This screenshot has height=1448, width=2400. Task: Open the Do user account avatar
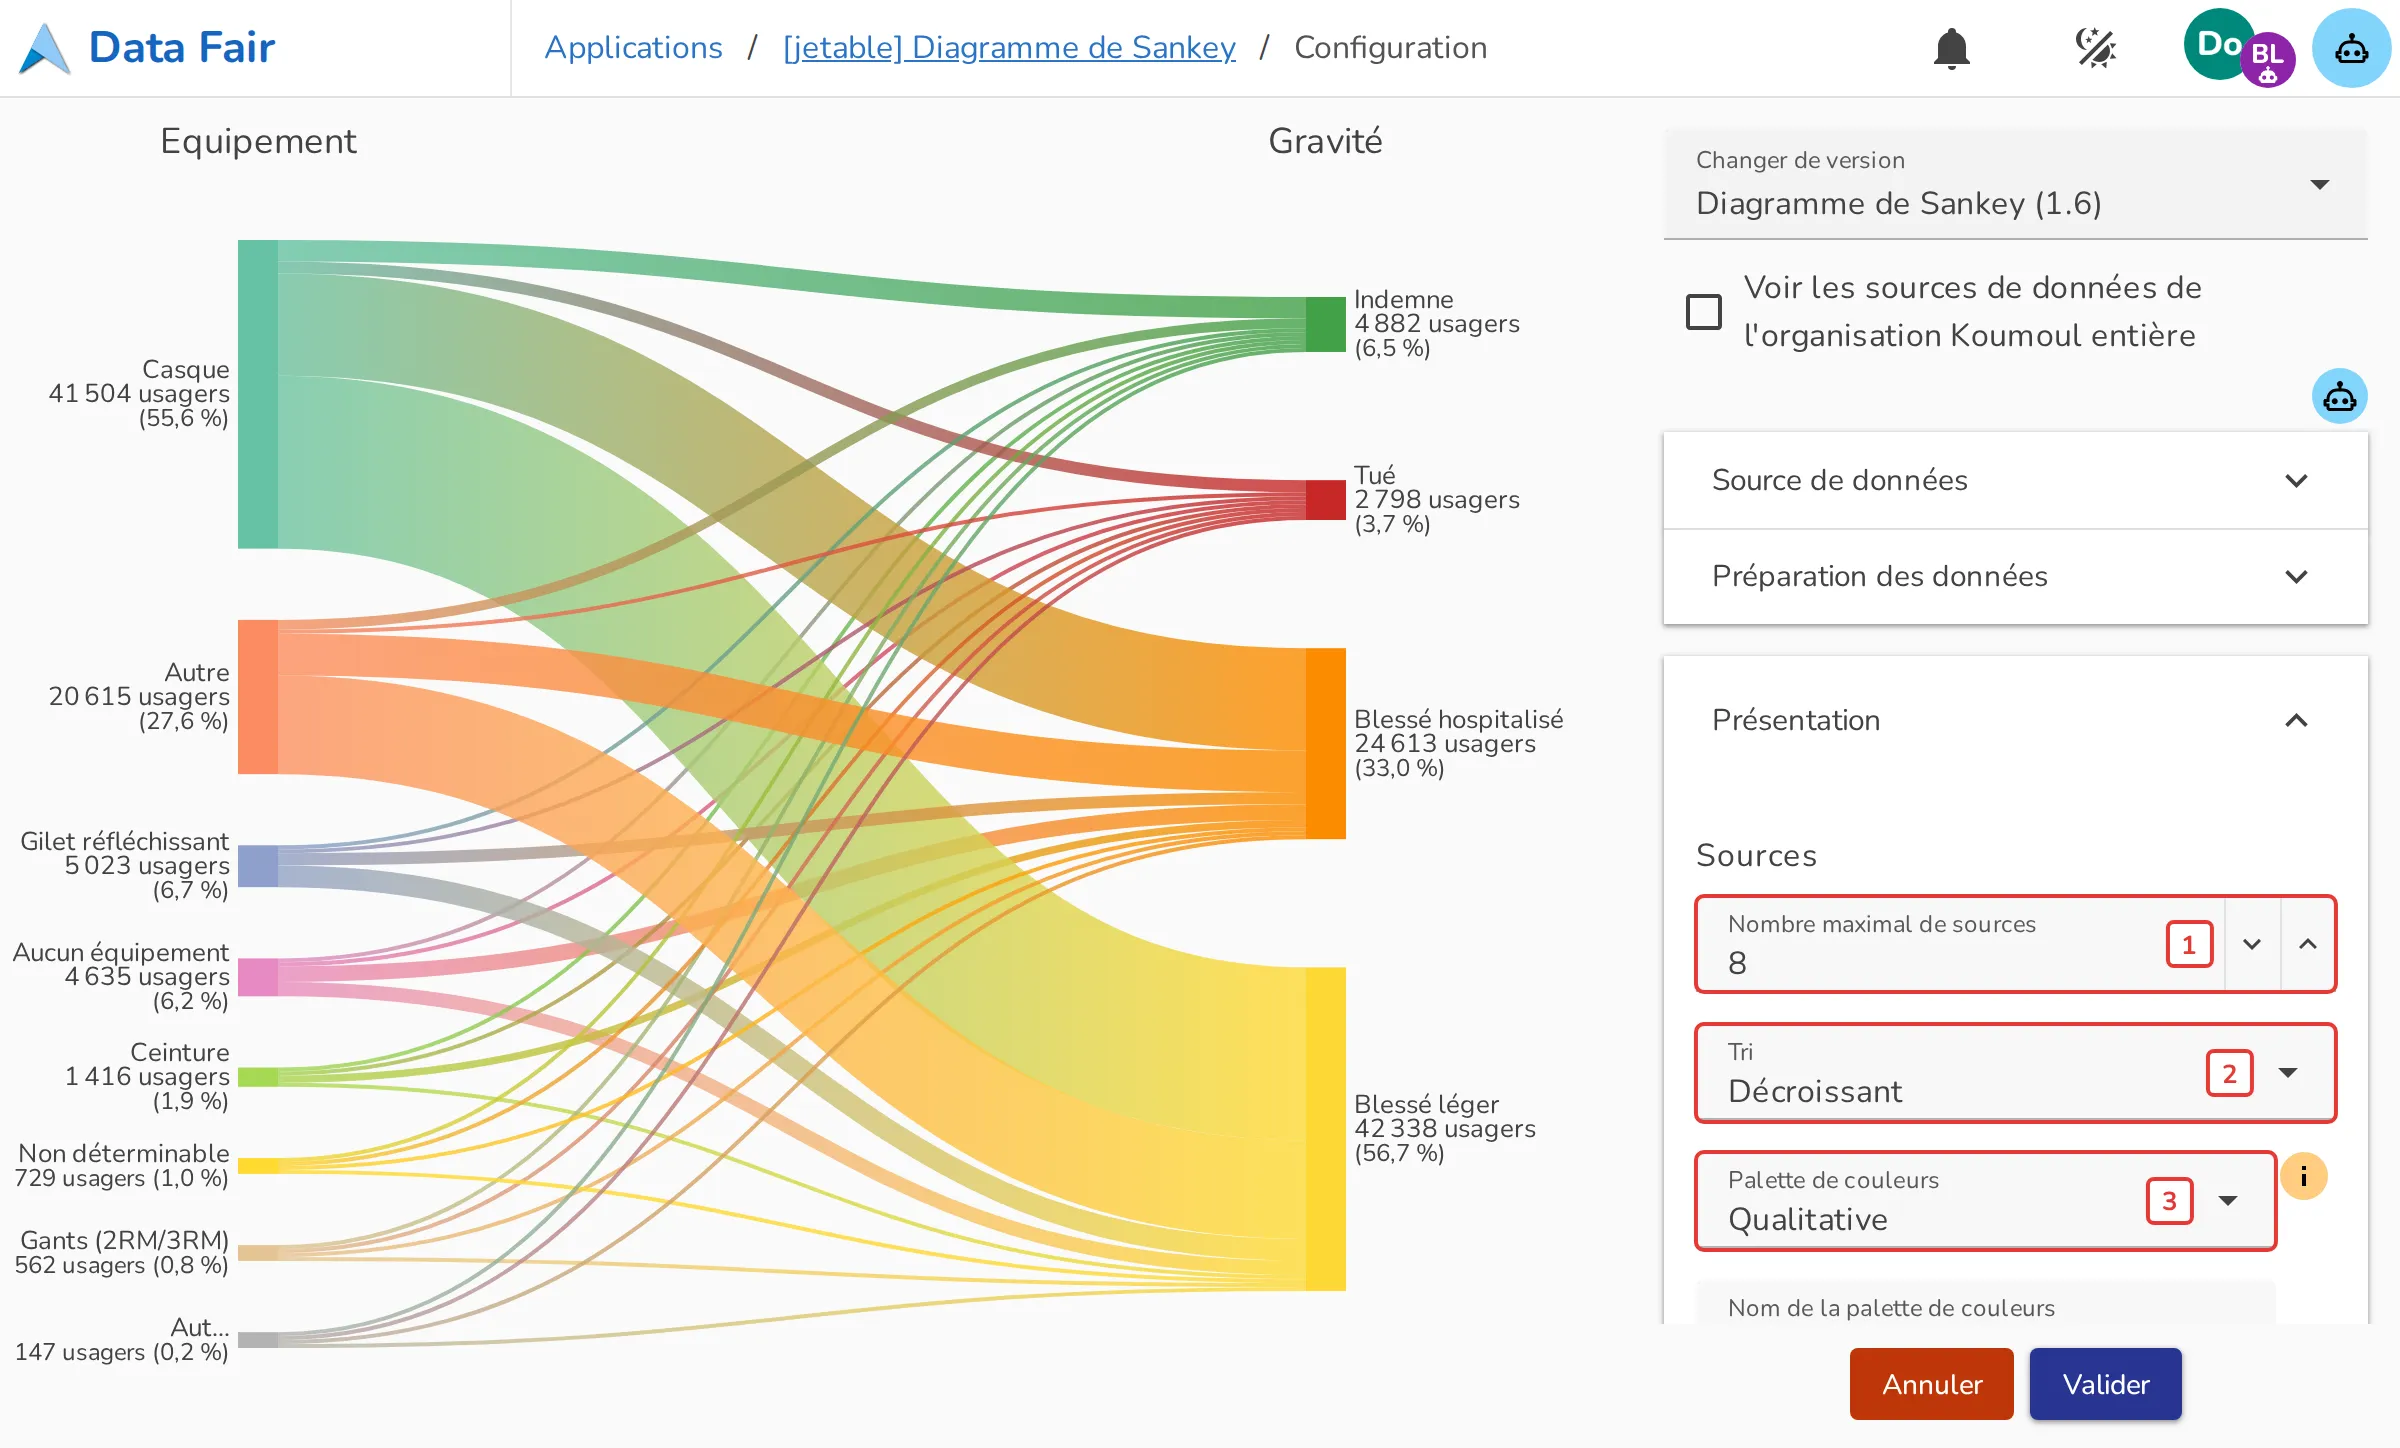[2216, 45]
